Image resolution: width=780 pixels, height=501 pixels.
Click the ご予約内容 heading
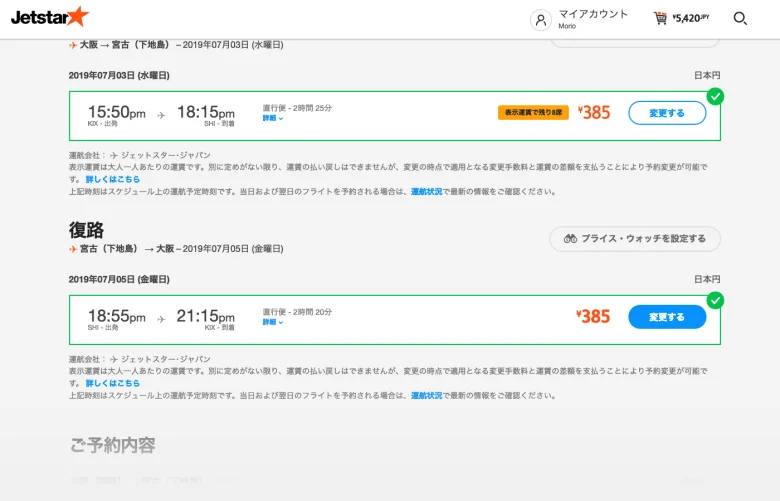pyautogui.click(x=112, y=445)
